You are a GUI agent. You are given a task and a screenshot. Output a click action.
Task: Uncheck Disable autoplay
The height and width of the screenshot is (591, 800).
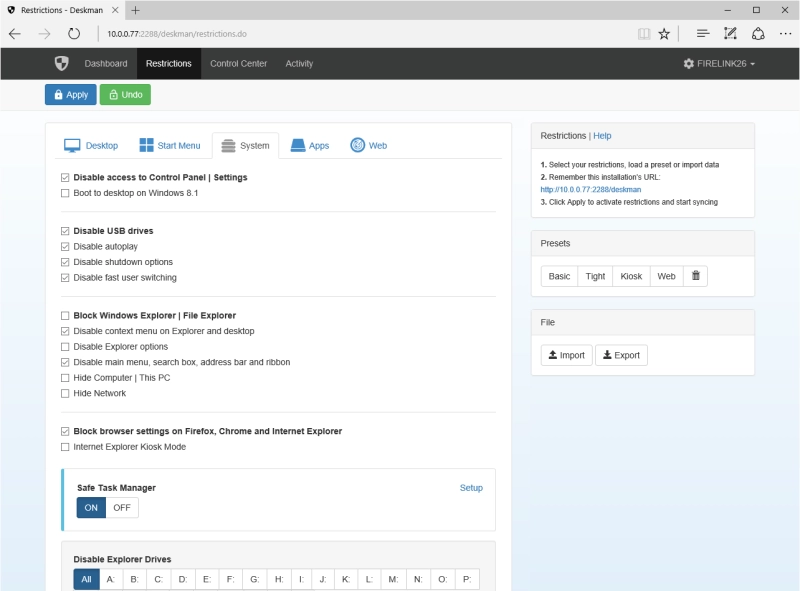tap(65, 247)
